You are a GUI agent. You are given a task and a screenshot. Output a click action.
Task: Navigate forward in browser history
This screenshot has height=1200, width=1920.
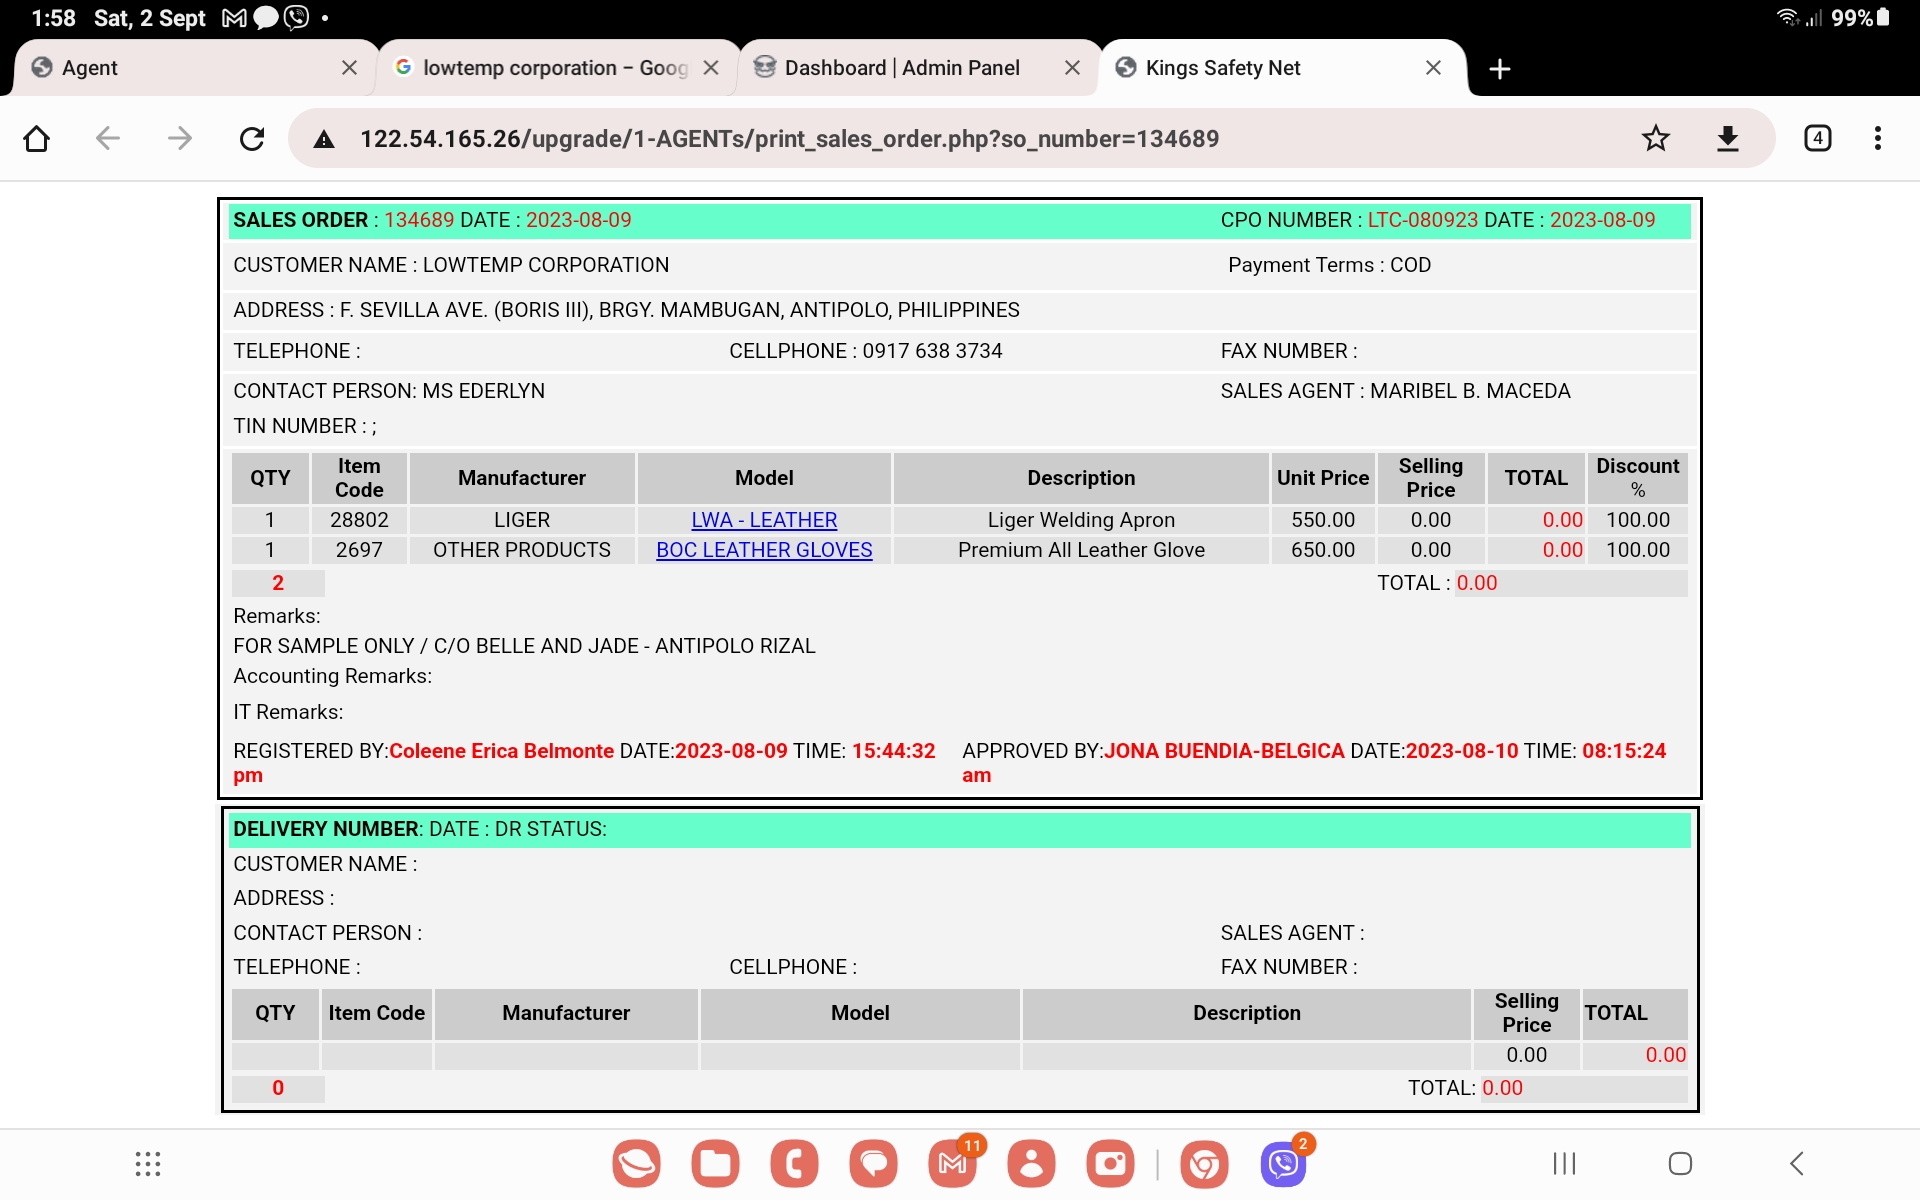(180, 138)
